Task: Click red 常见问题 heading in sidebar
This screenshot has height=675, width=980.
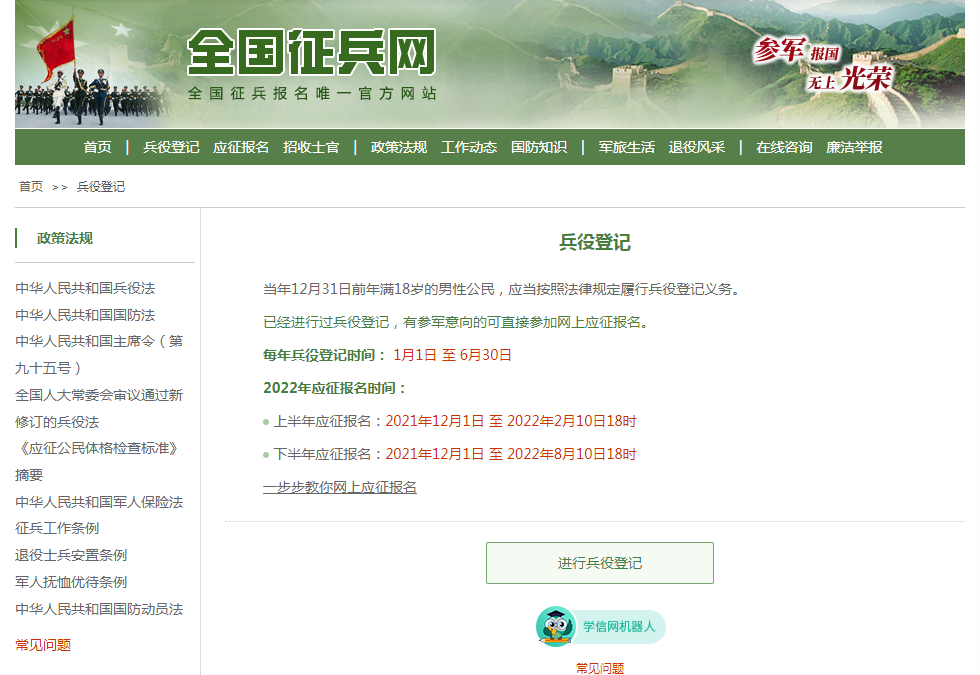Action: pyautogui.click(x=43, y=644)
